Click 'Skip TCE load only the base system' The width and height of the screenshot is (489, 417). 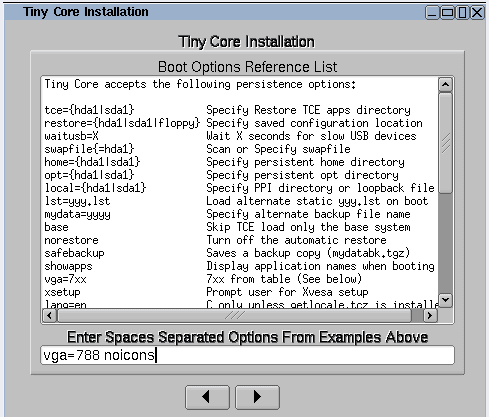coord(308,227)
